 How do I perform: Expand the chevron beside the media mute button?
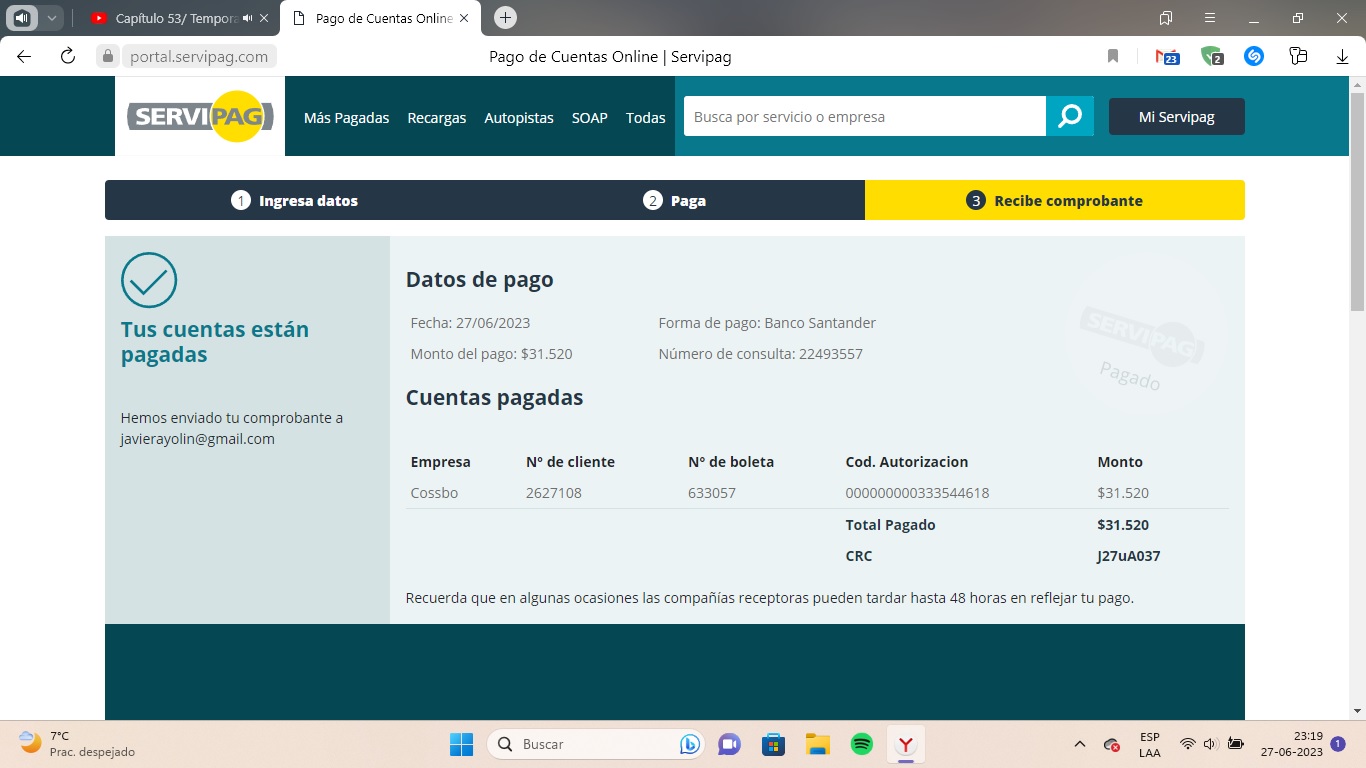(x=50, y=17)
